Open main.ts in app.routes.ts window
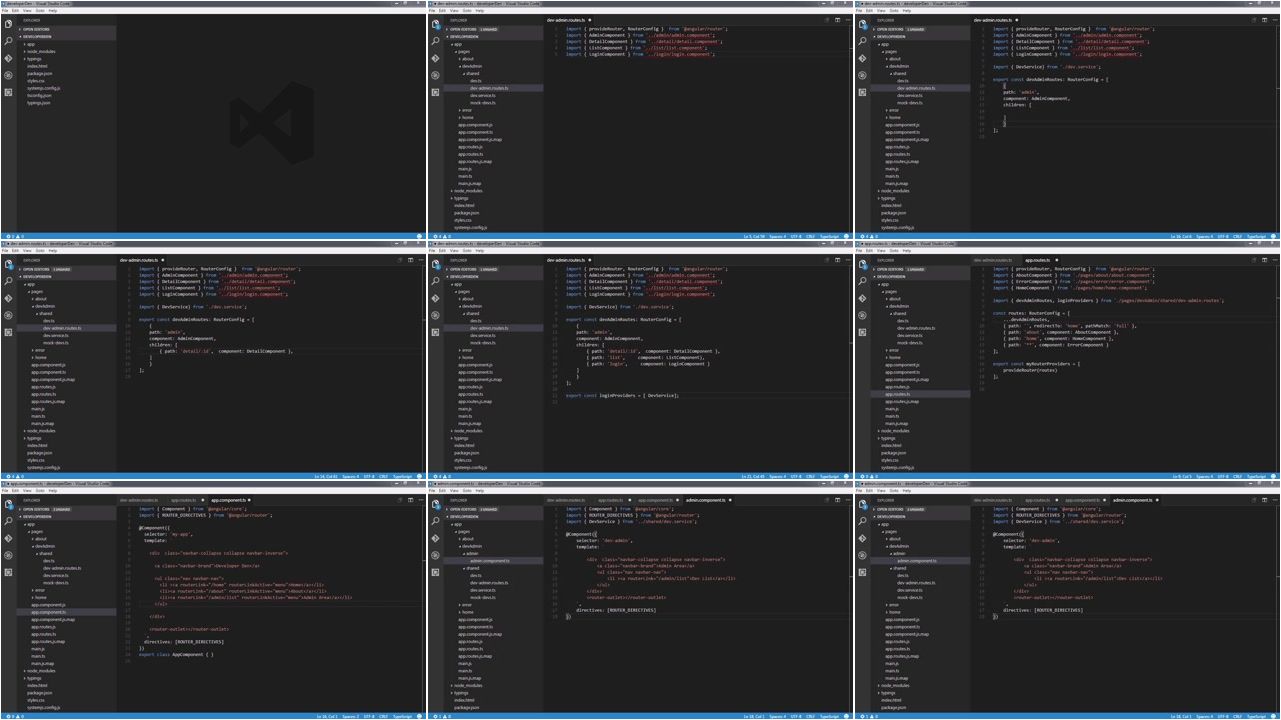The height and width of the screenshot is (720, 1281). click(x=892, y=416)
